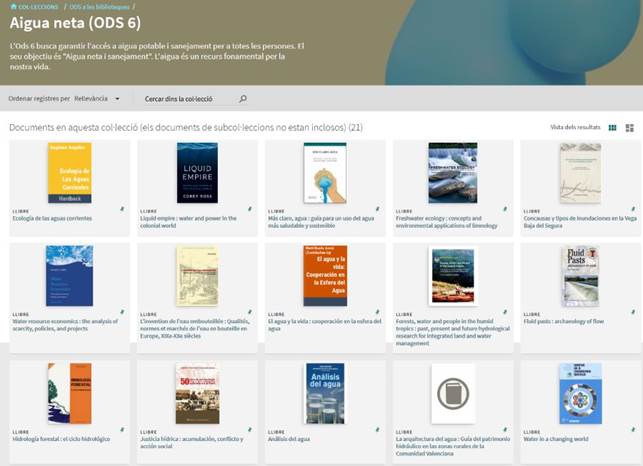Switch to list view of results
Image resolution: width=643 pixels, height=466 pixels.
(x=630, y=128)
